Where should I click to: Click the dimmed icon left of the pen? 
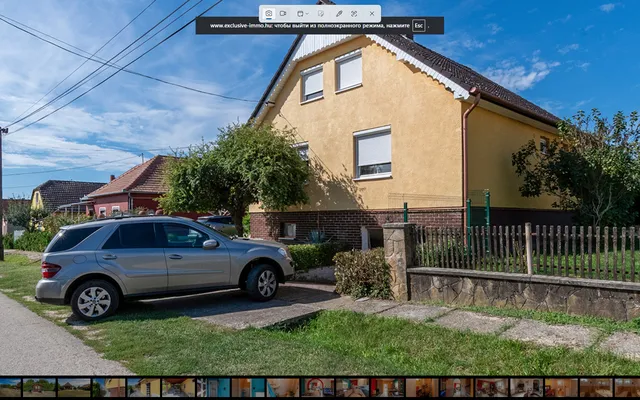(321, 13)
